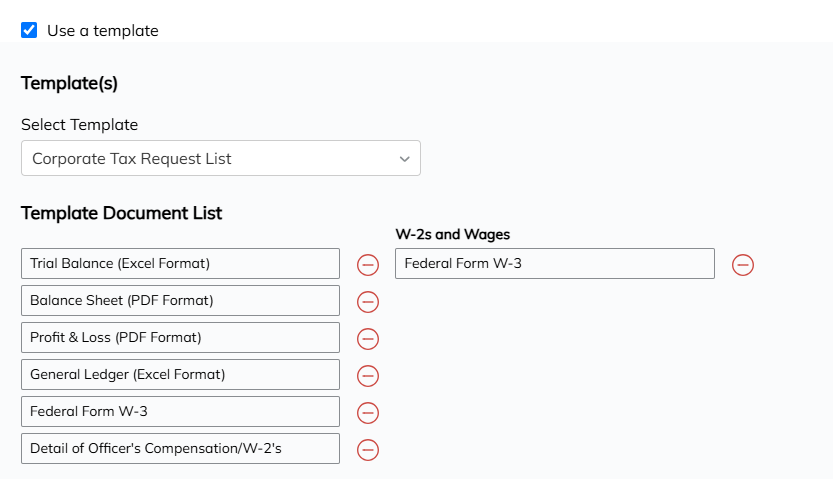Edit Detail of Officer's Compensation/W-2's field

click(181, 448)
